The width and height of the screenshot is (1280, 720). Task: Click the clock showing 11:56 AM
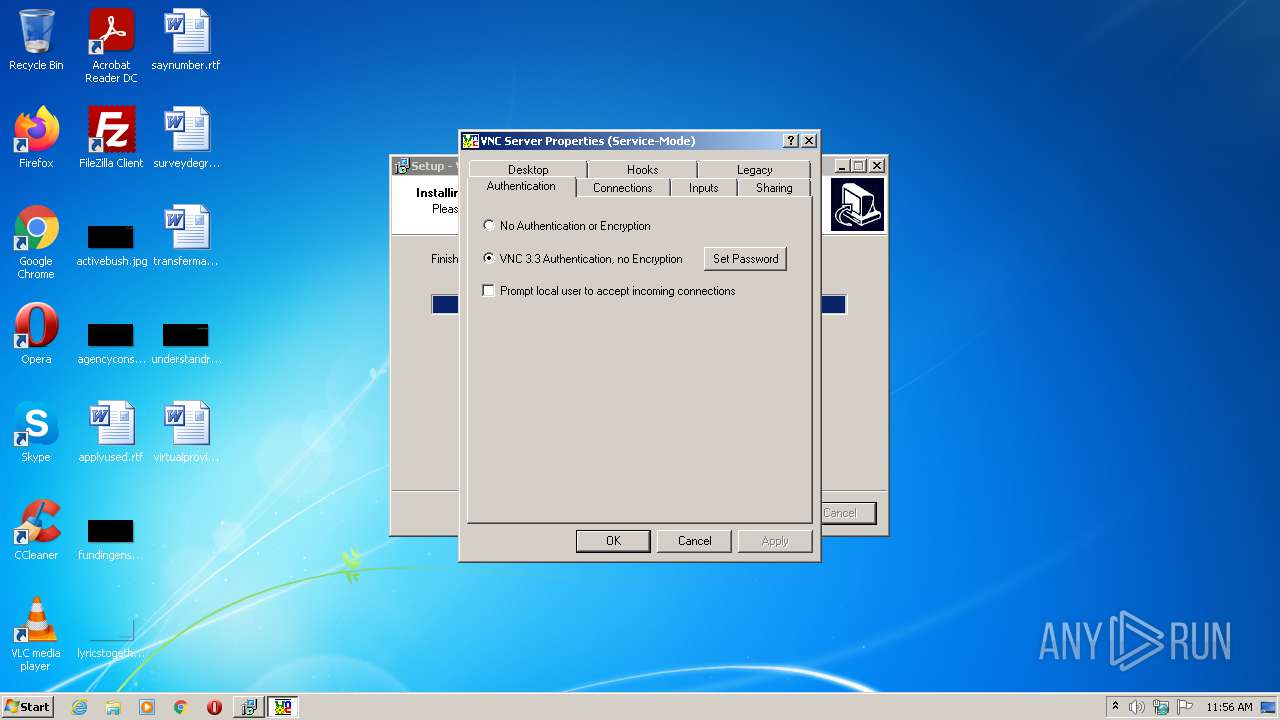point(1229,707)
